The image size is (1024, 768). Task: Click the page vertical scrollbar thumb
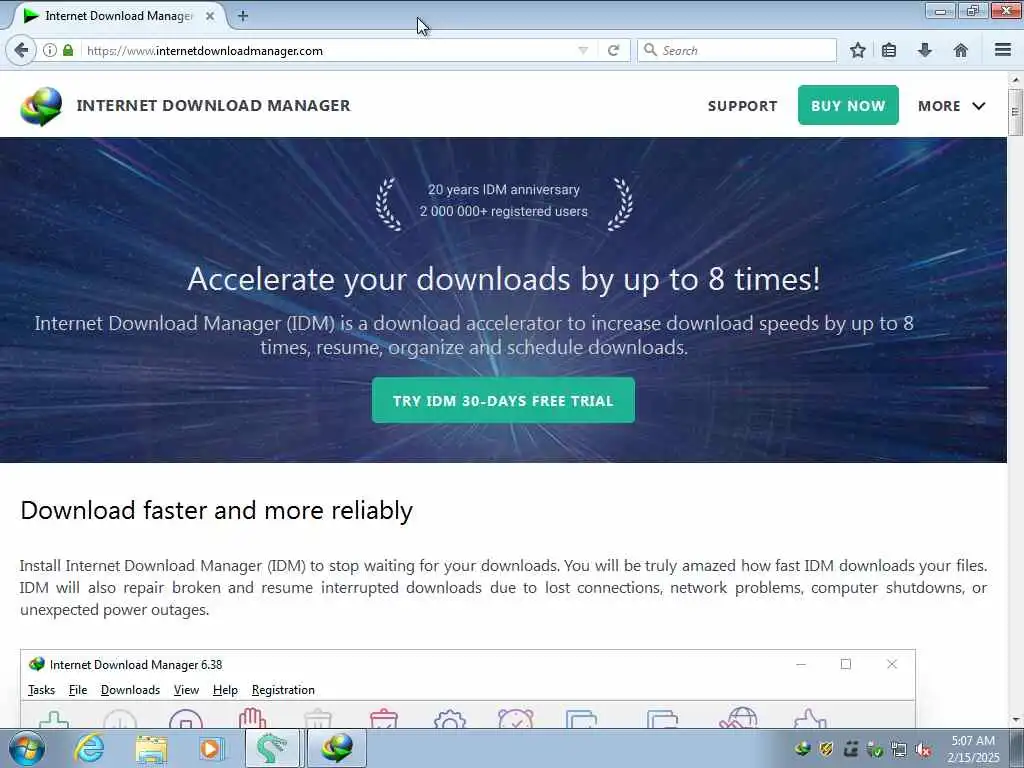click(x=1015, y=112)
